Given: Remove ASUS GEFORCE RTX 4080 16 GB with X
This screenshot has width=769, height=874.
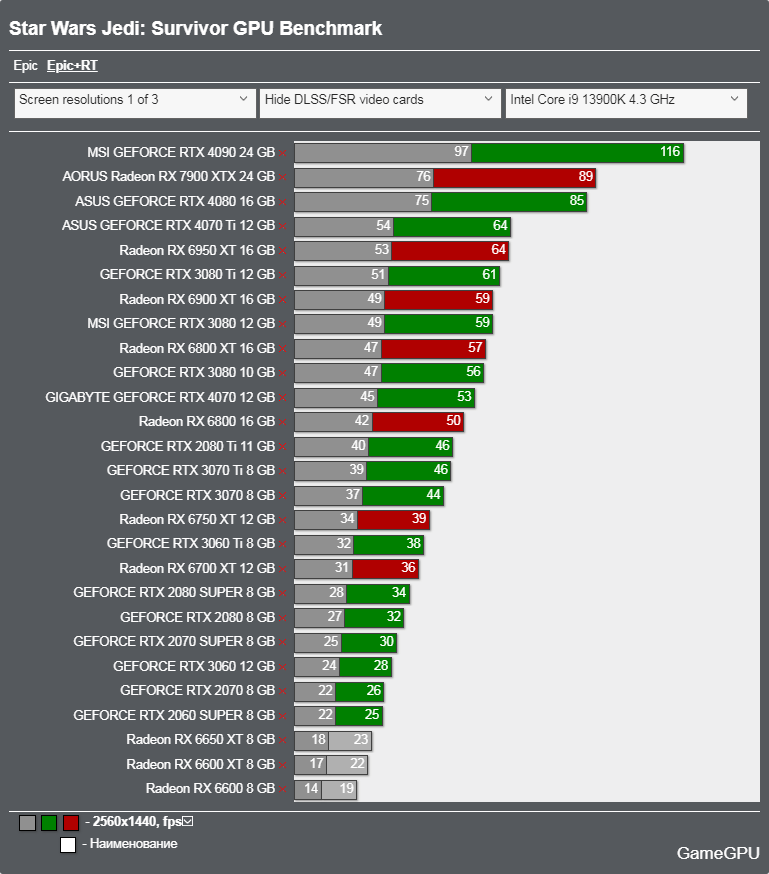Looking at the screenshot, I should click(283, 202).
